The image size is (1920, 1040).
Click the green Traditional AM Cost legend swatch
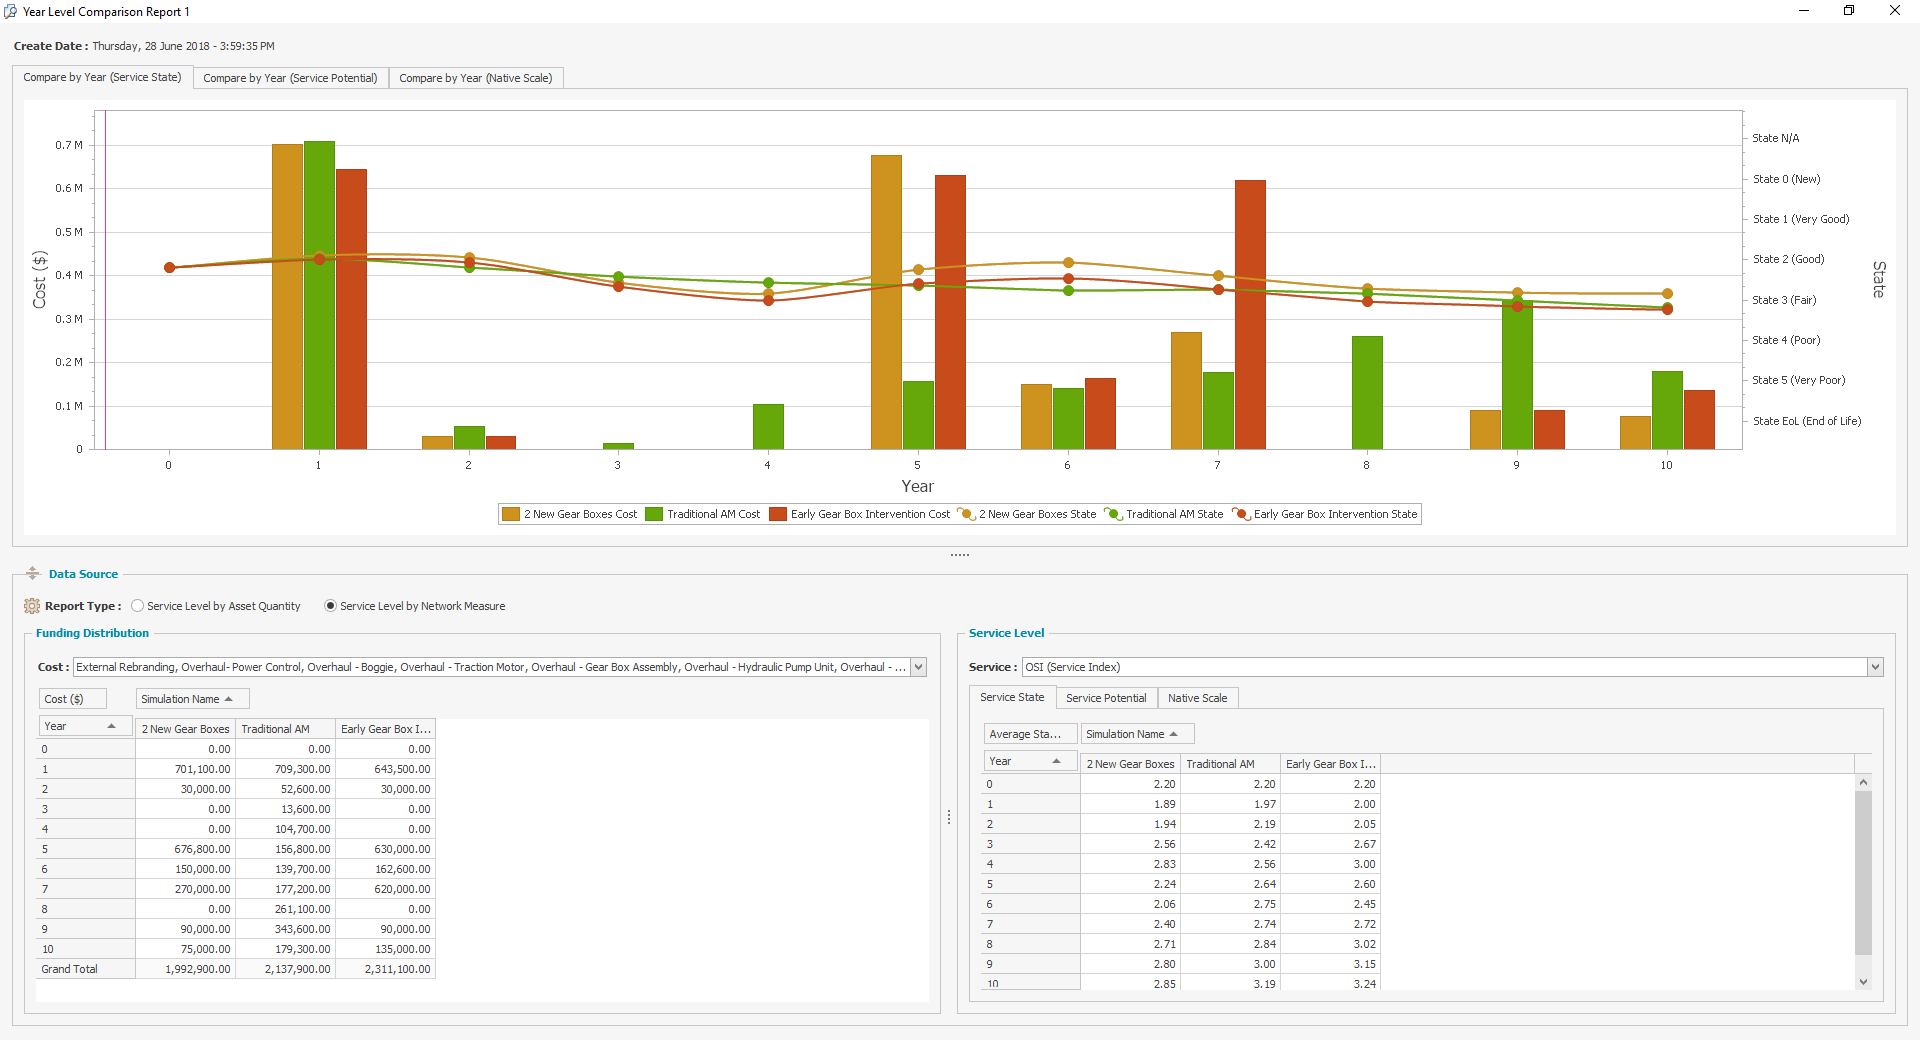[x=654, y=514]
